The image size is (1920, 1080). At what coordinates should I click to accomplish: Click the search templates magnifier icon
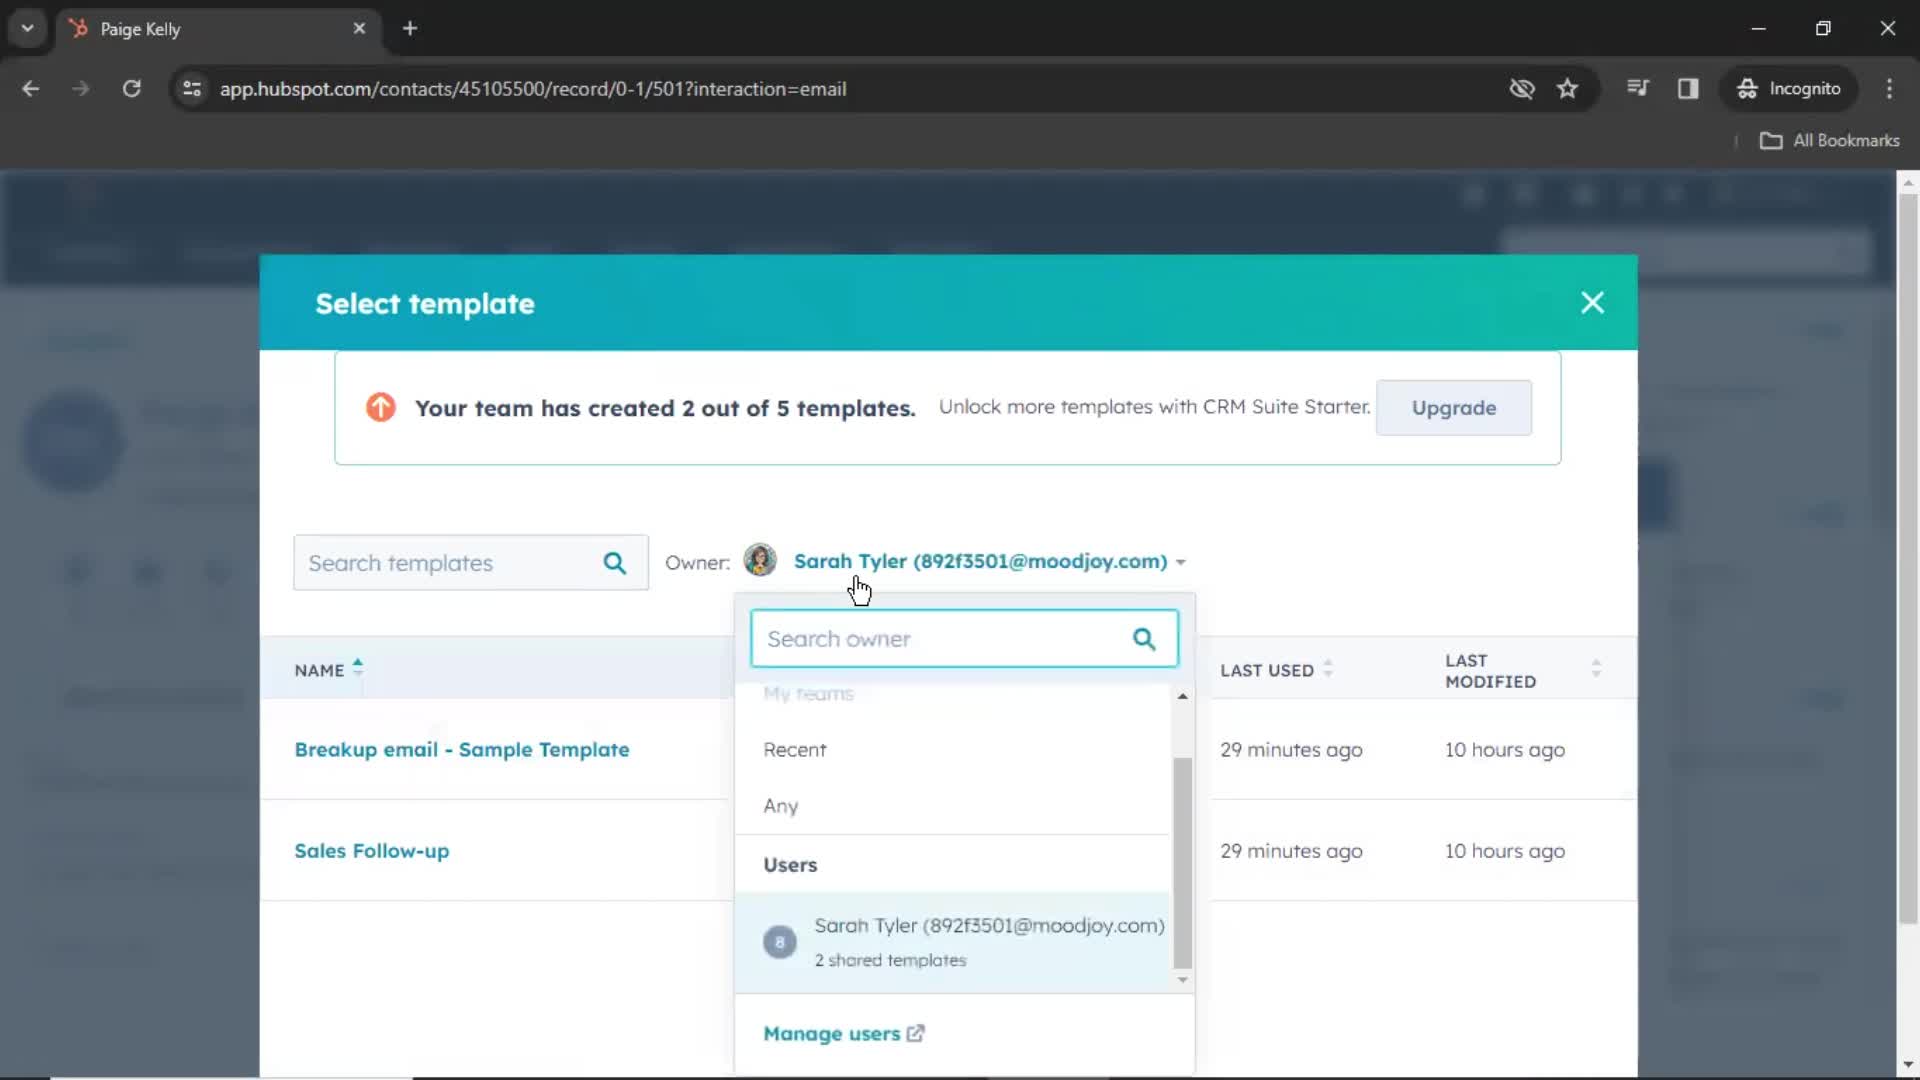tap(615, 562)
